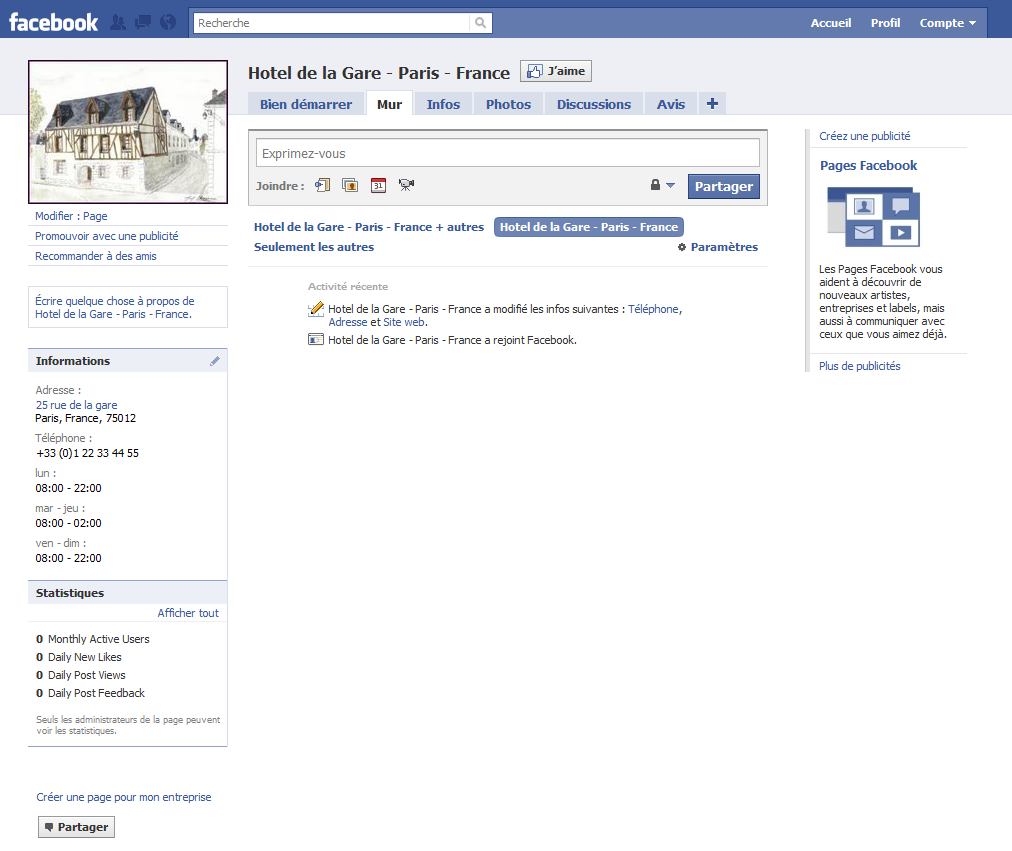Image resolution: width=1012 pixels, height=851 pixels.
Task: Click Créez une publicité link
Action: [x=865, y=136]
